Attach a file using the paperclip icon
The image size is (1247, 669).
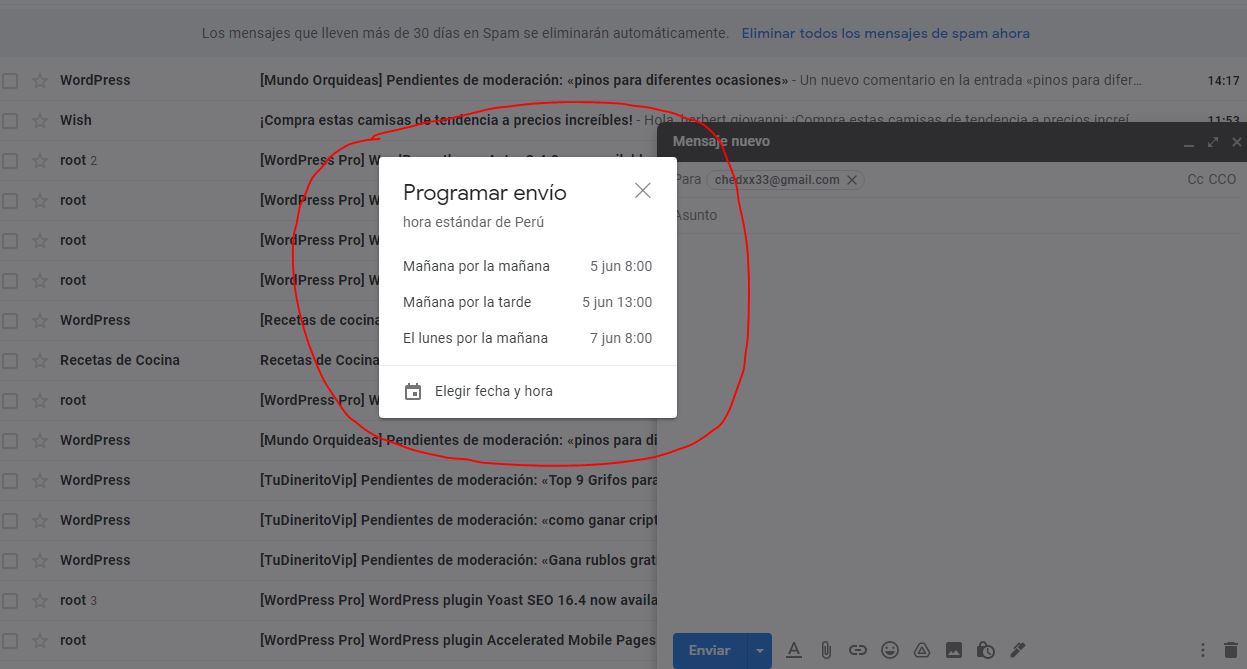(826, 650)
